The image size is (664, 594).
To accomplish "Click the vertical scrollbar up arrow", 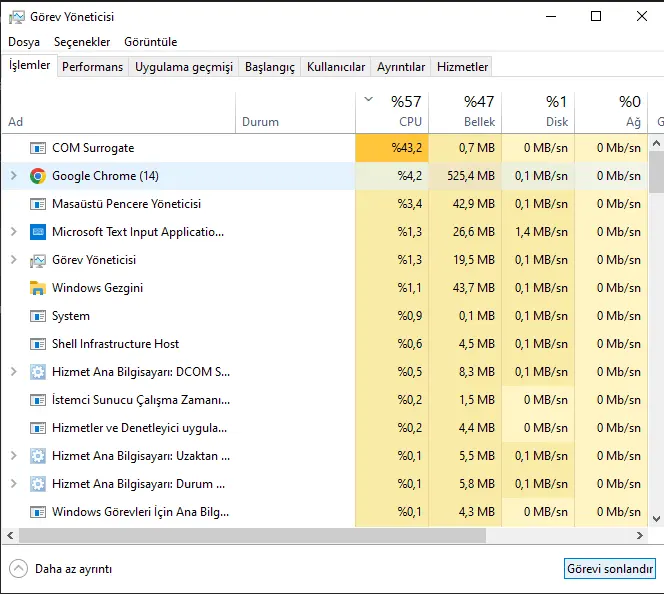I will [656, 143].
